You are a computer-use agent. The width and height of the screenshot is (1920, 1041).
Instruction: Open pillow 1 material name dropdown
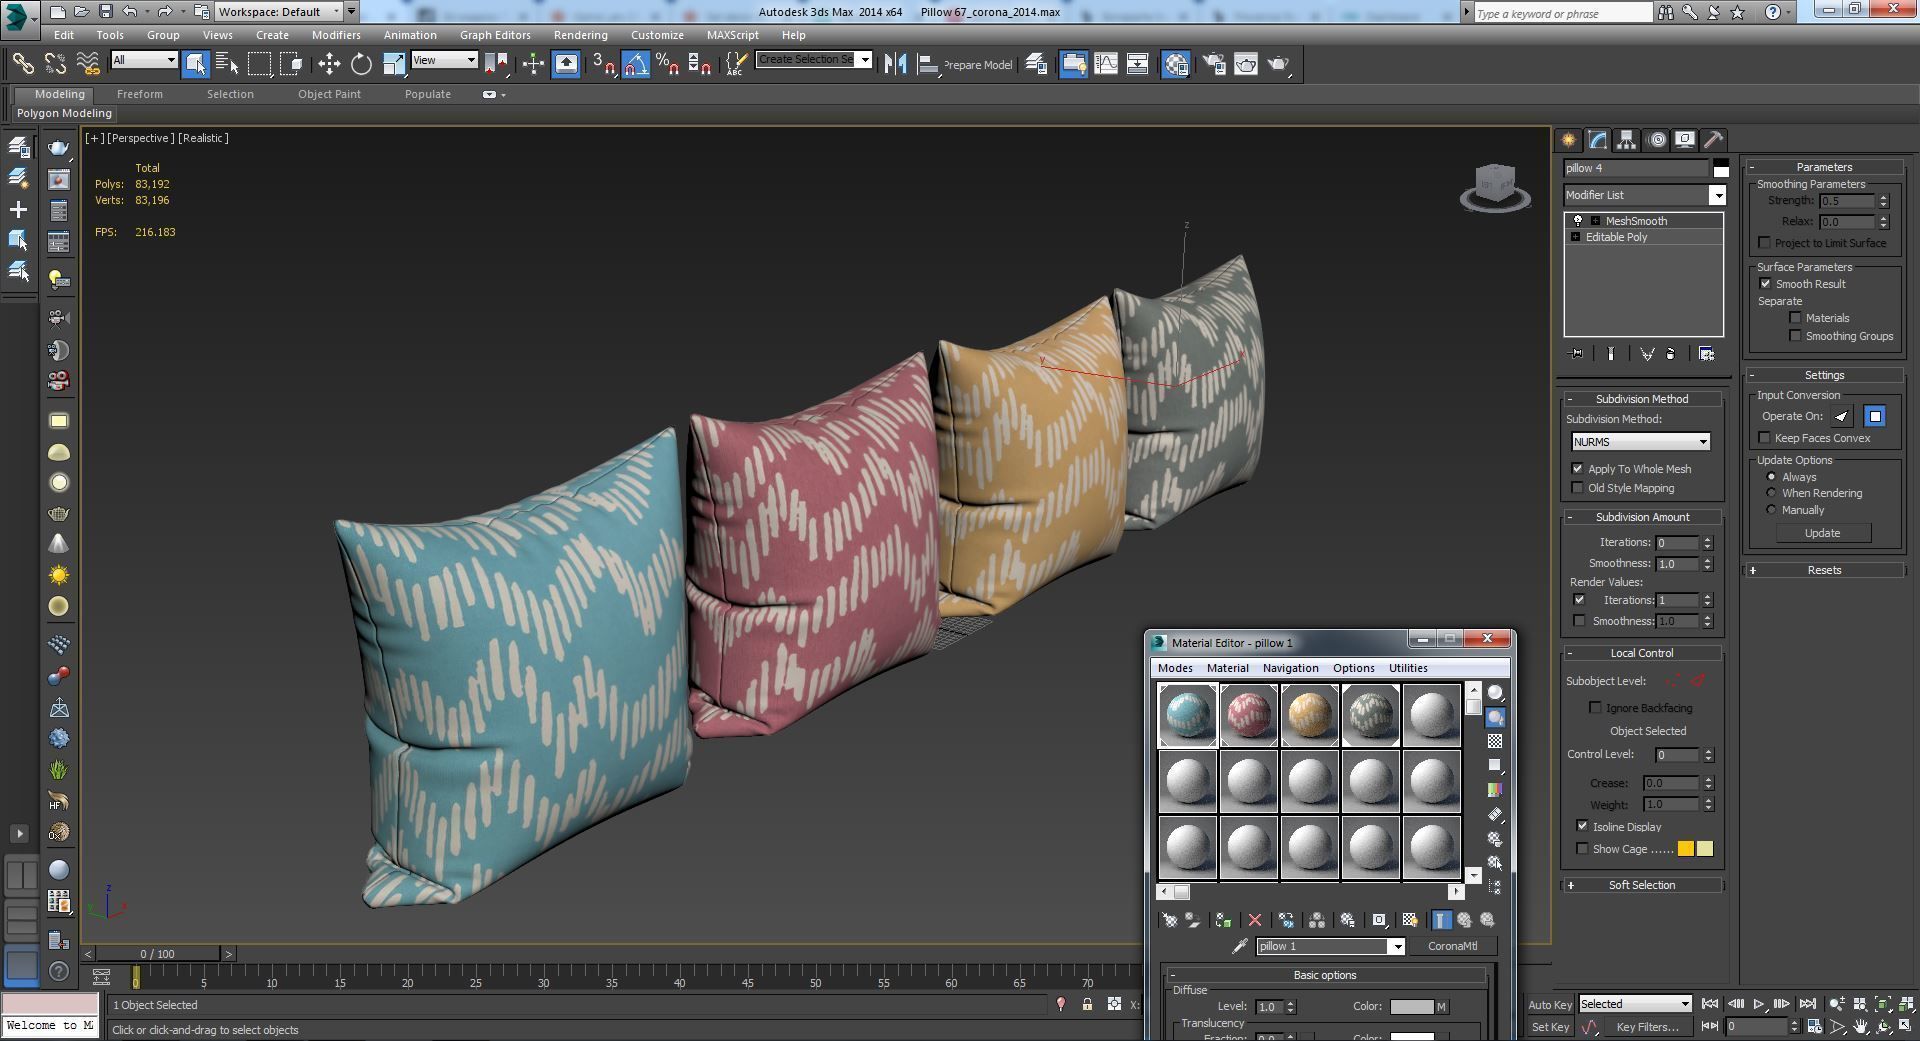pos(1397,946)
